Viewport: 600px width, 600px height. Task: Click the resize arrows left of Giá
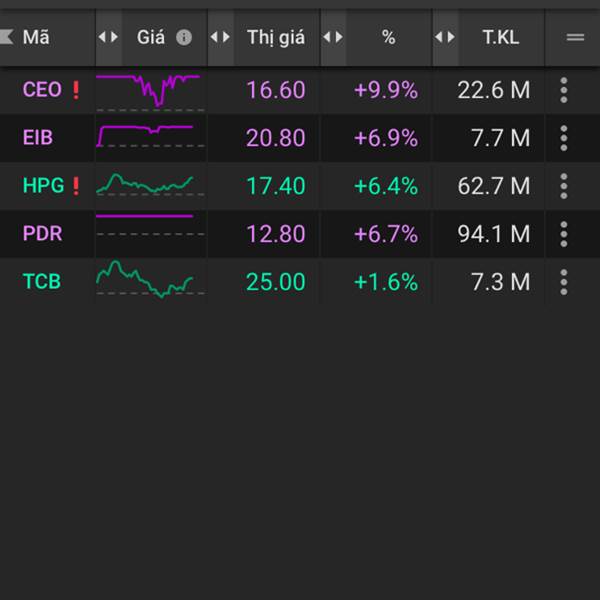click(108, 37)
